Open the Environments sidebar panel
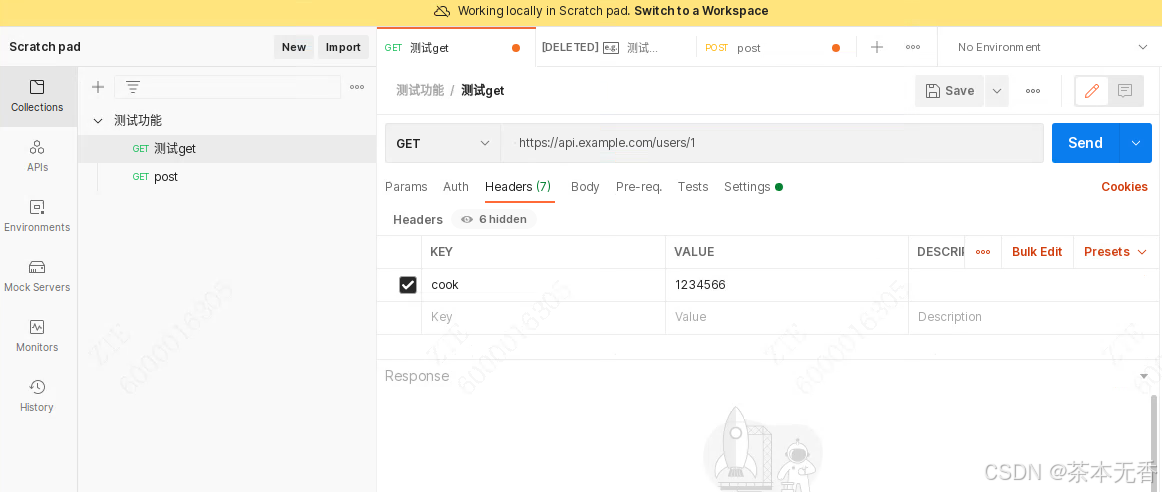This screenshot has width=1162, height=492. (37, 216)
